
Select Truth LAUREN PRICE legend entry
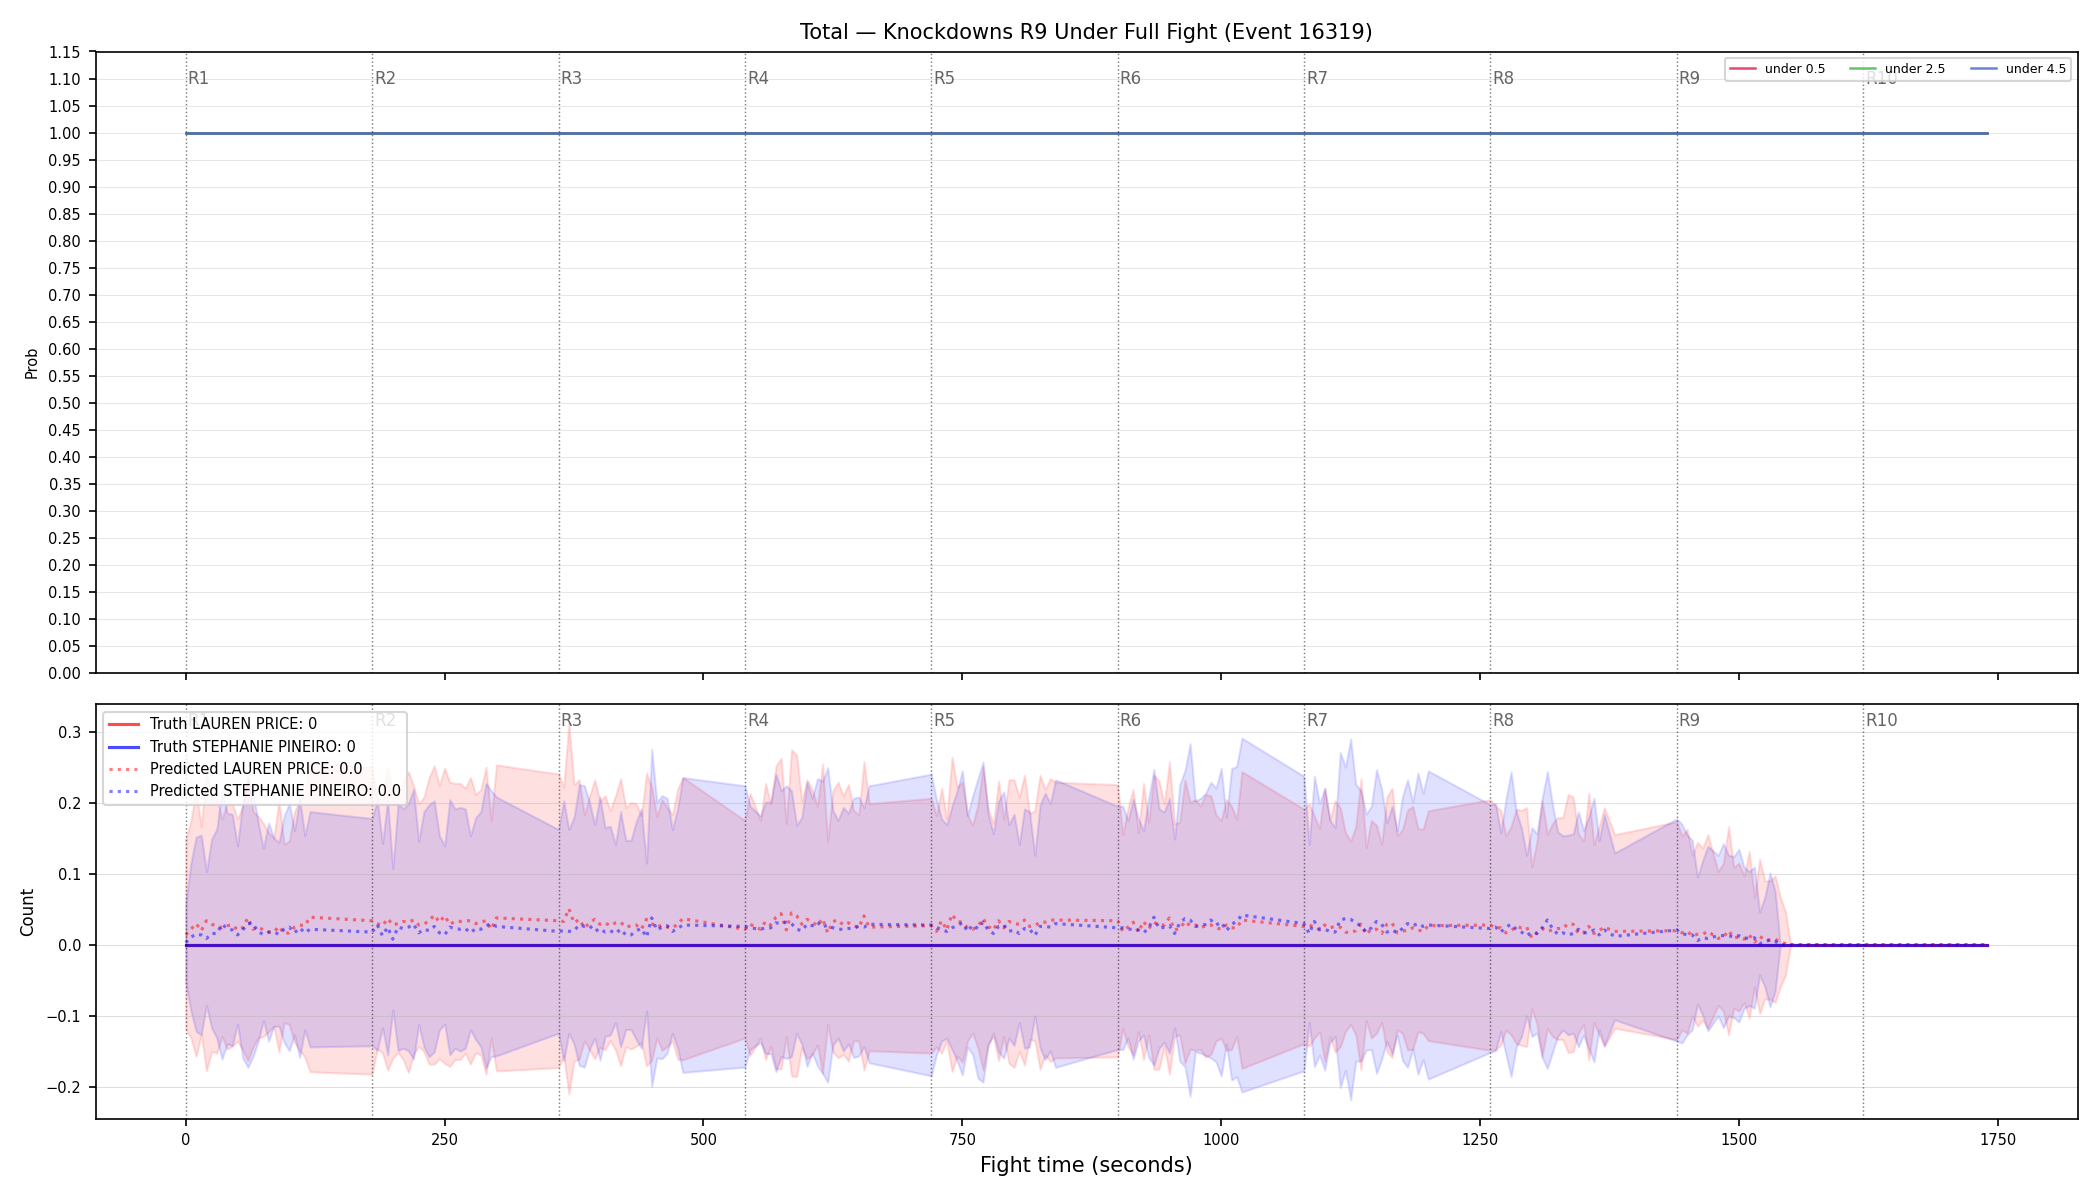[x=212, y=724]
